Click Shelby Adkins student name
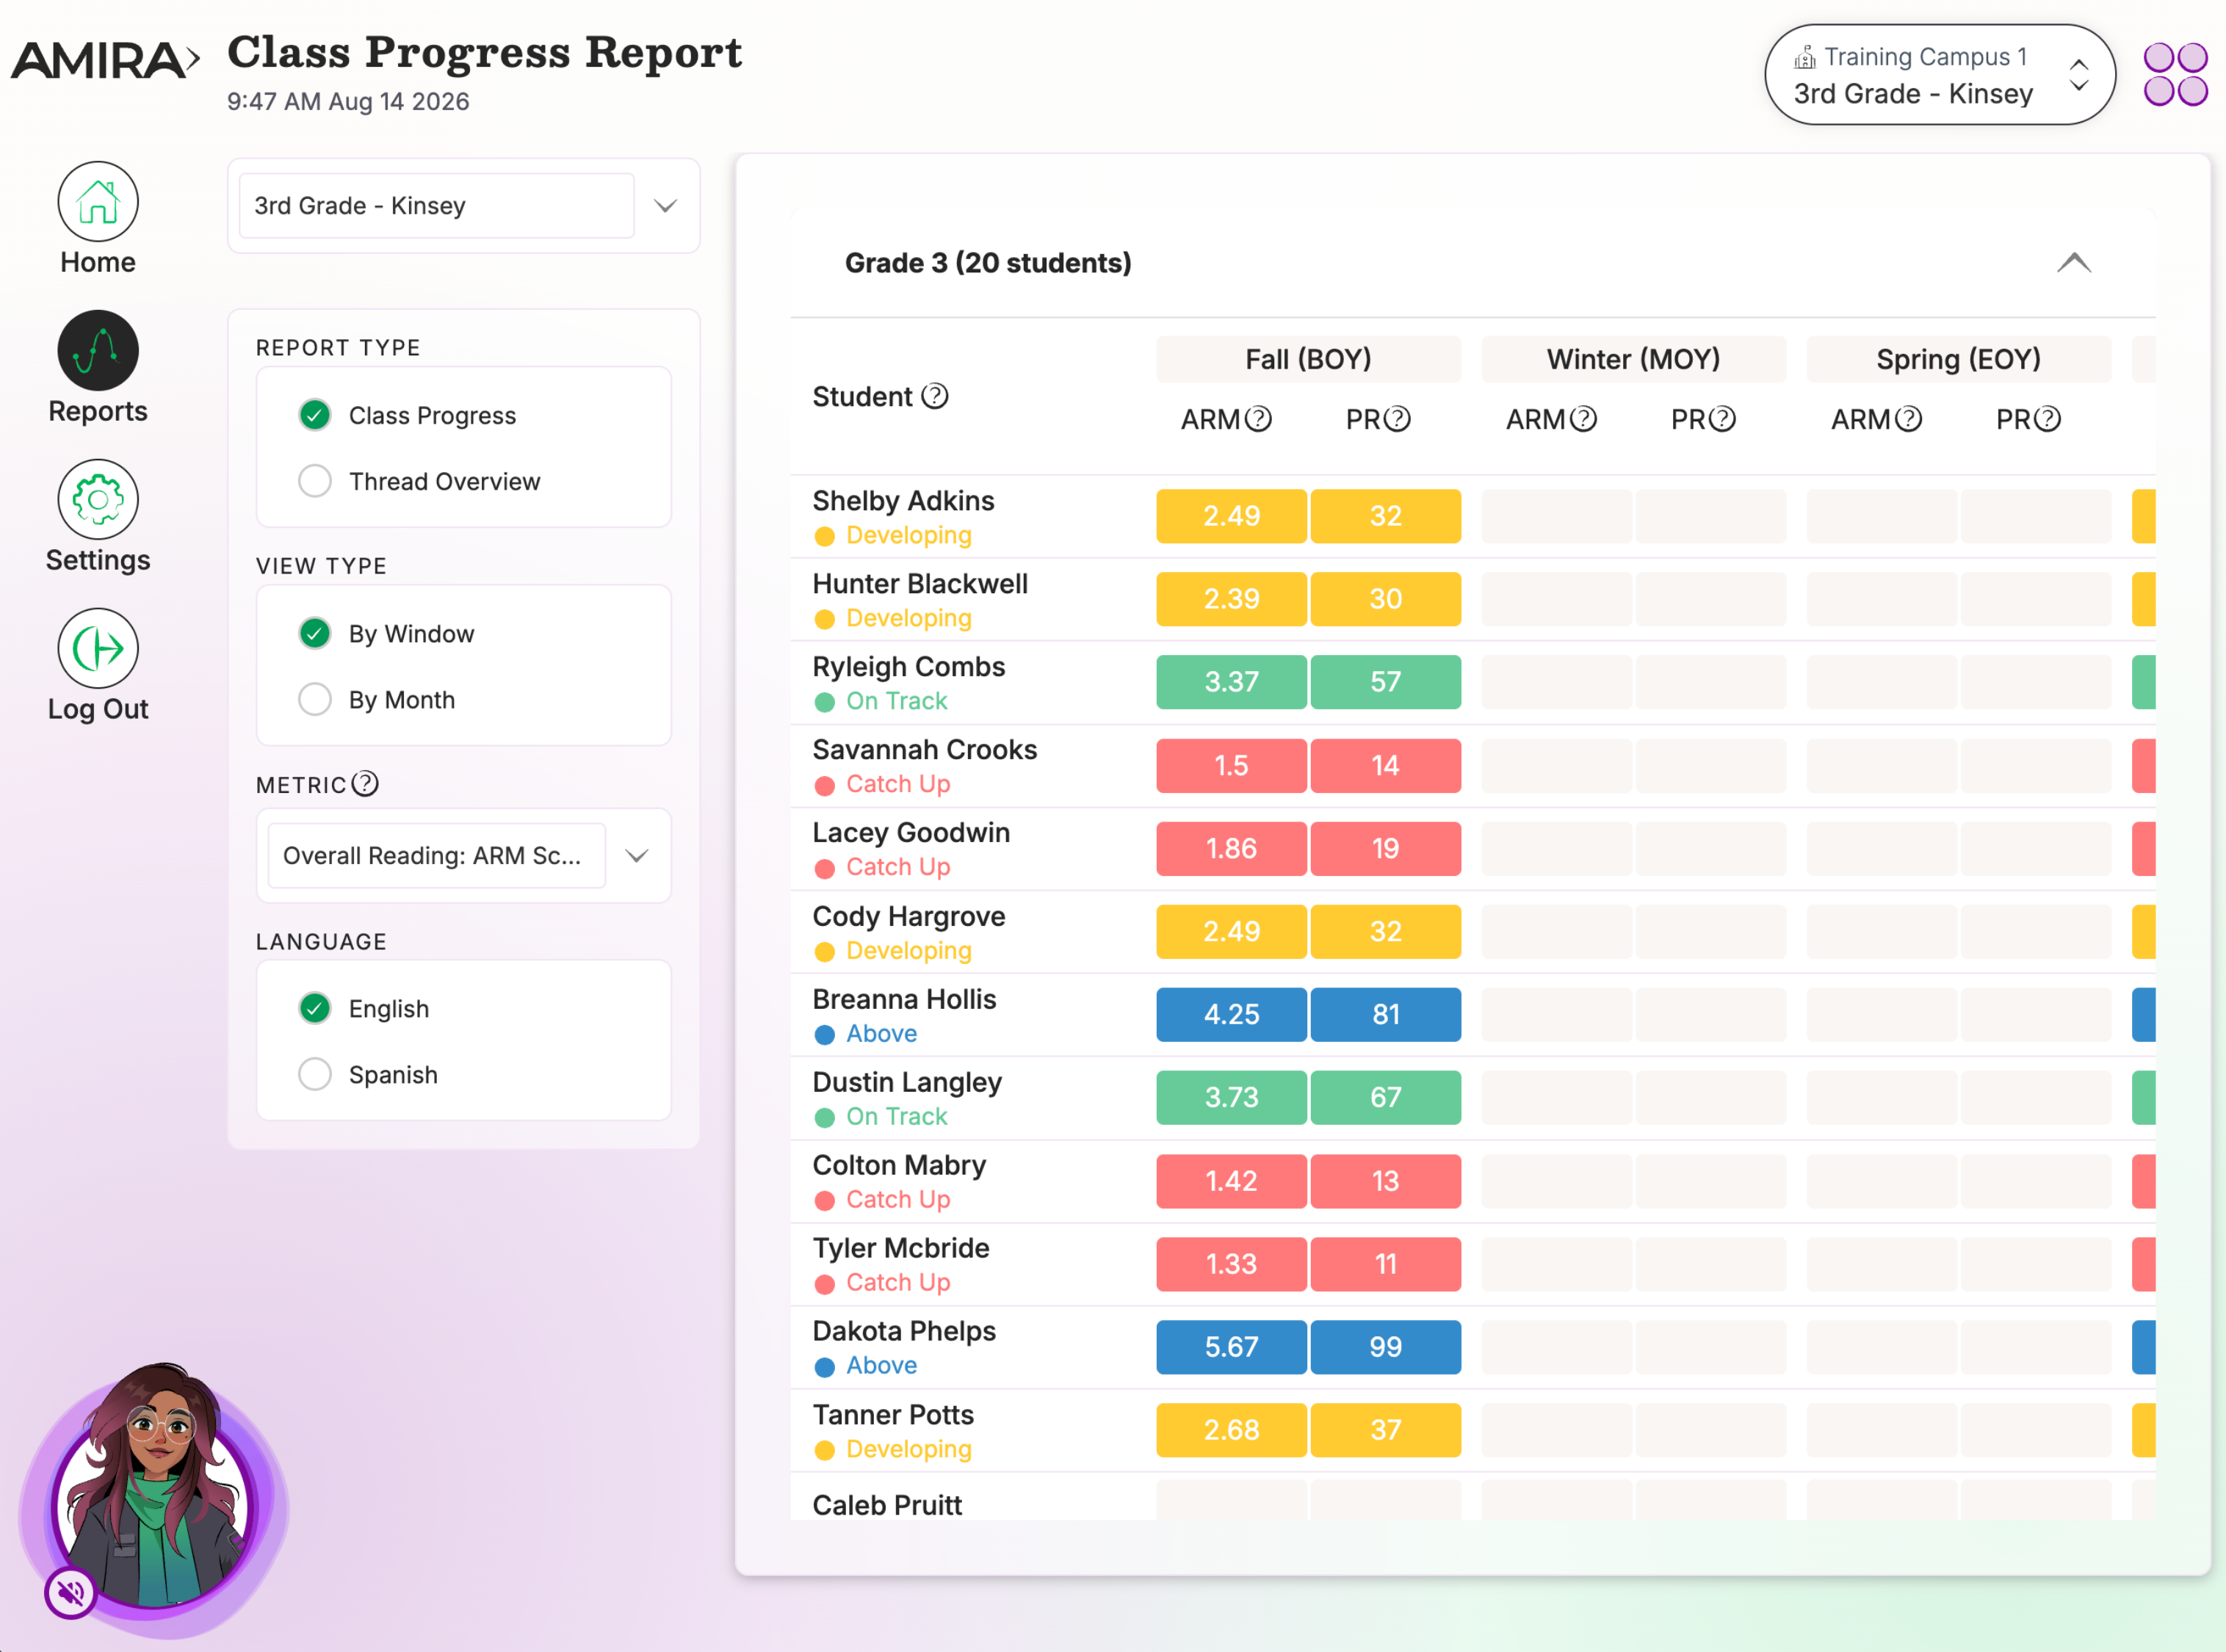The width and height of the screenshot is (2226, 1652). (x=903, y=500)
